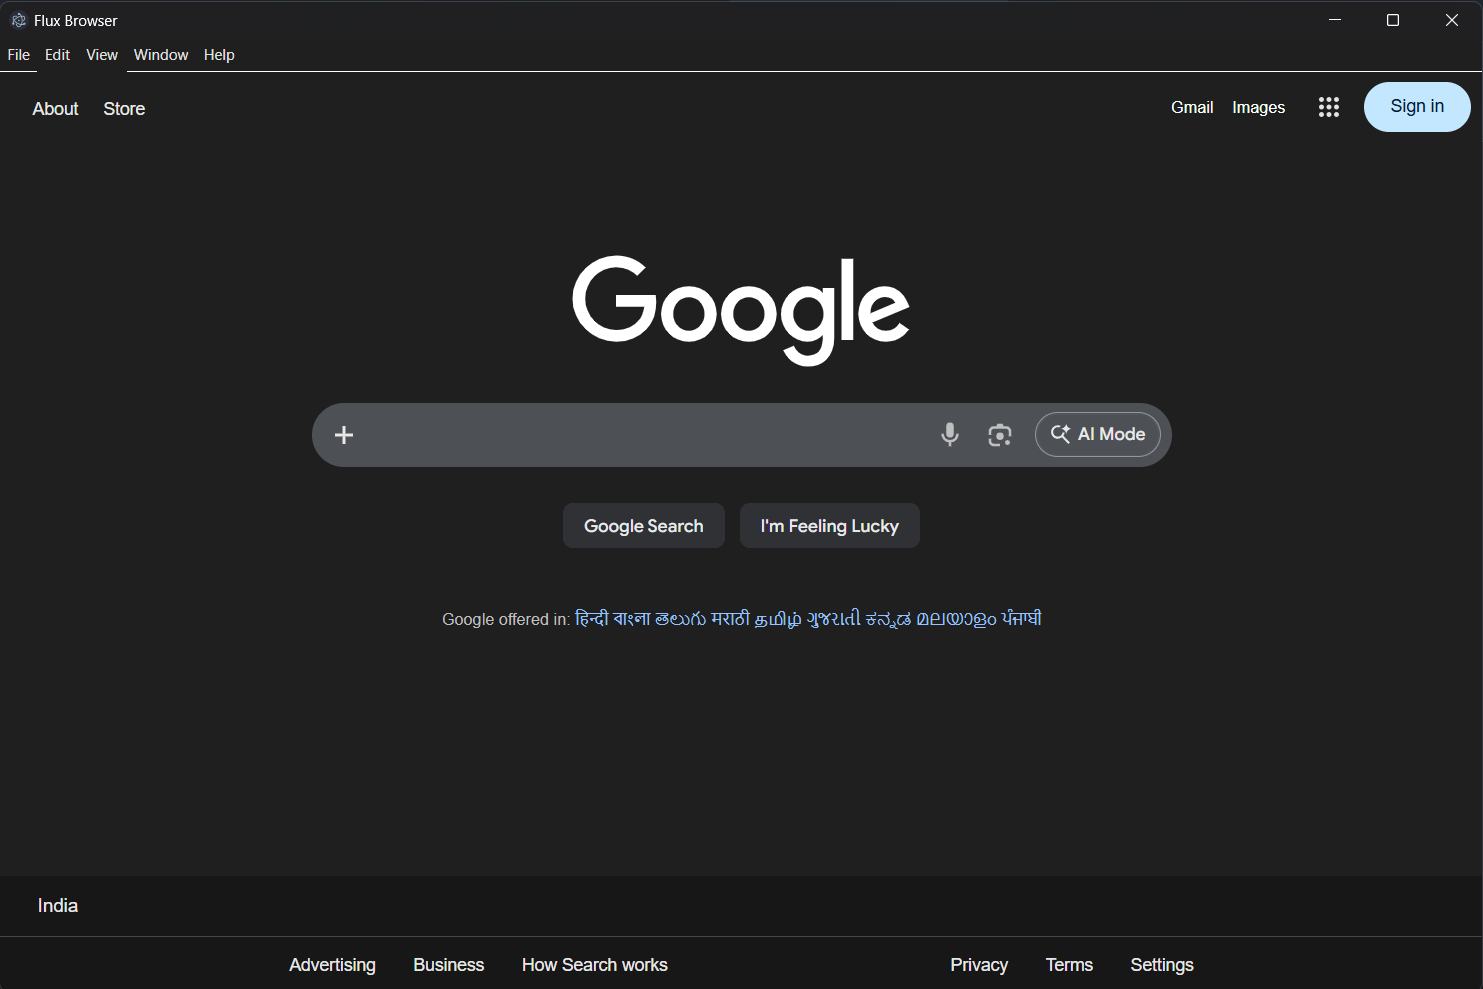Image resolution: width=1483 pixels, height=989 pixels.
Task: Open the Gmail link
Action: 1192,107
